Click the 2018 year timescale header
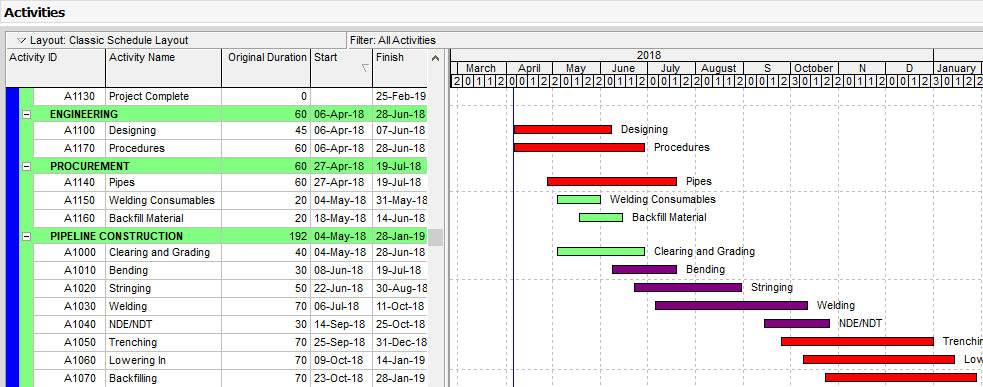Image resolution: width=983 pixels, height=387 pixels. pos(648,55)
